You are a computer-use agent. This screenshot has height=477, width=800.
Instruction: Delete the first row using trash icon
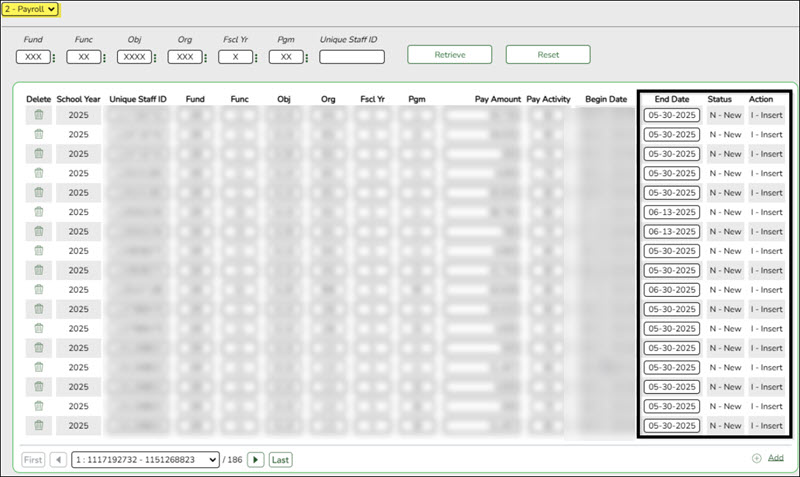point(39,115)
